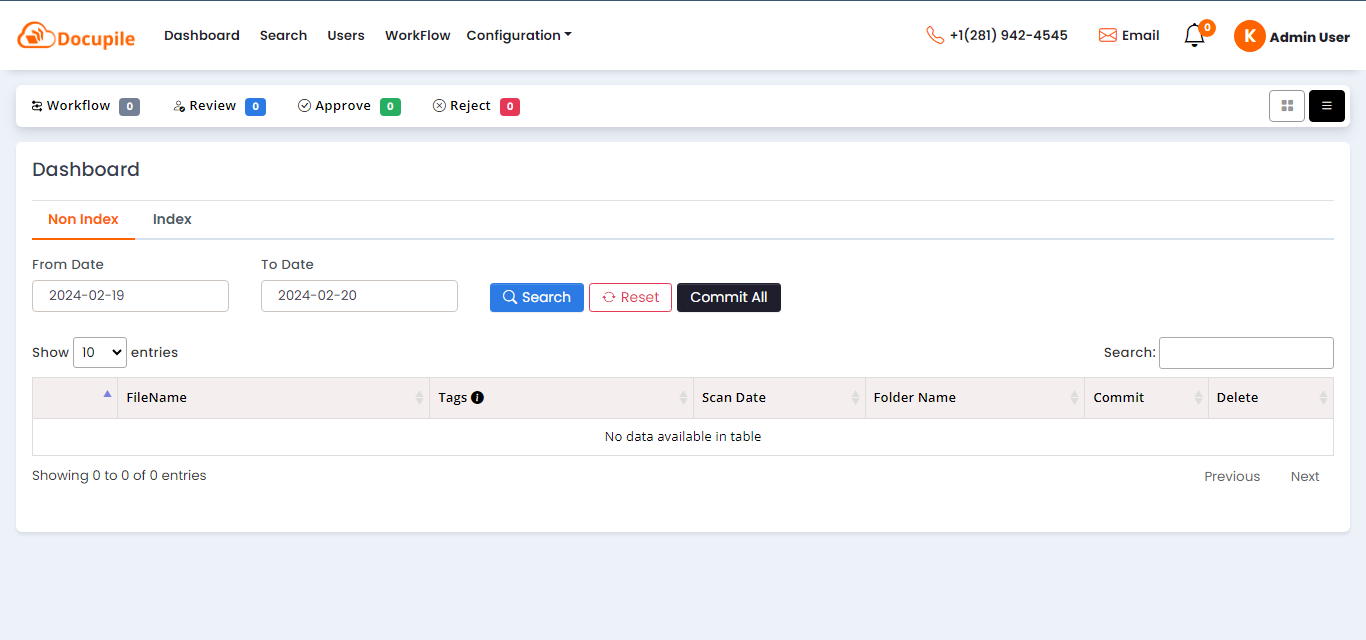1366x640 pixels.
Task: Open the Show entries count dropdown
Action: coord(100,352)
